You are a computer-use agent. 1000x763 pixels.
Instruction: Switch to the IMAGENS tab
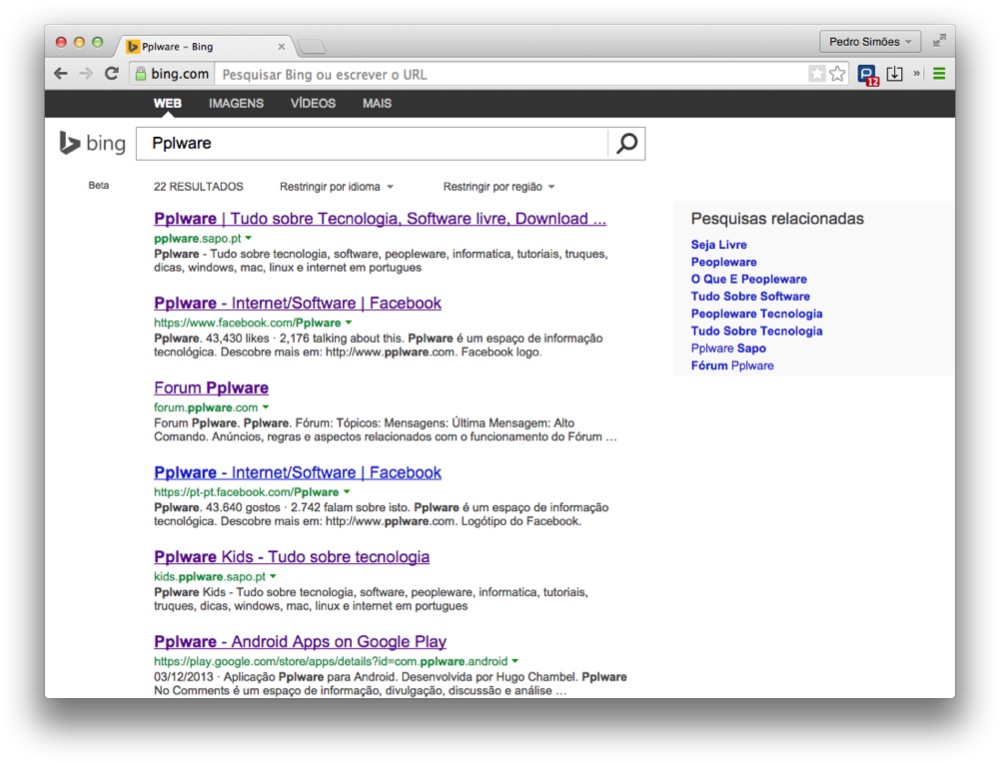click(236, 103)
